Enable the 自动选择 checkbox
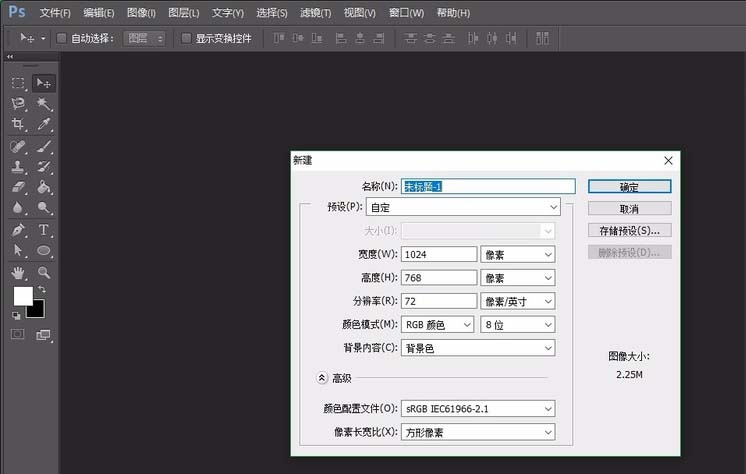This screenshot has width=746, height=474. point(61,38)
